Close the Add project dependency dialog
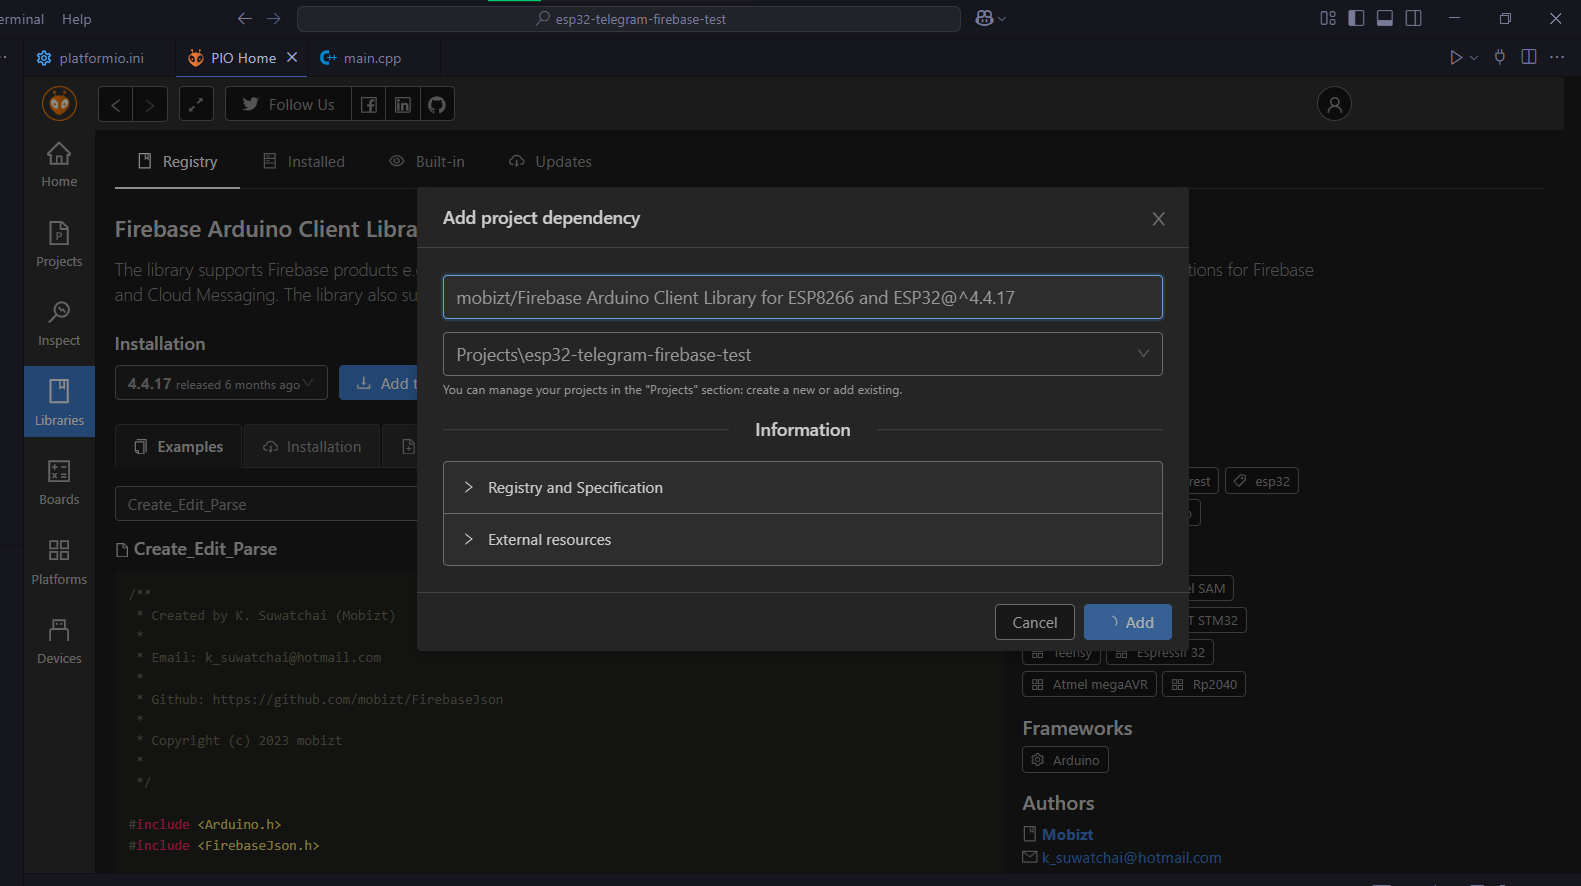 click(1158, 219)
